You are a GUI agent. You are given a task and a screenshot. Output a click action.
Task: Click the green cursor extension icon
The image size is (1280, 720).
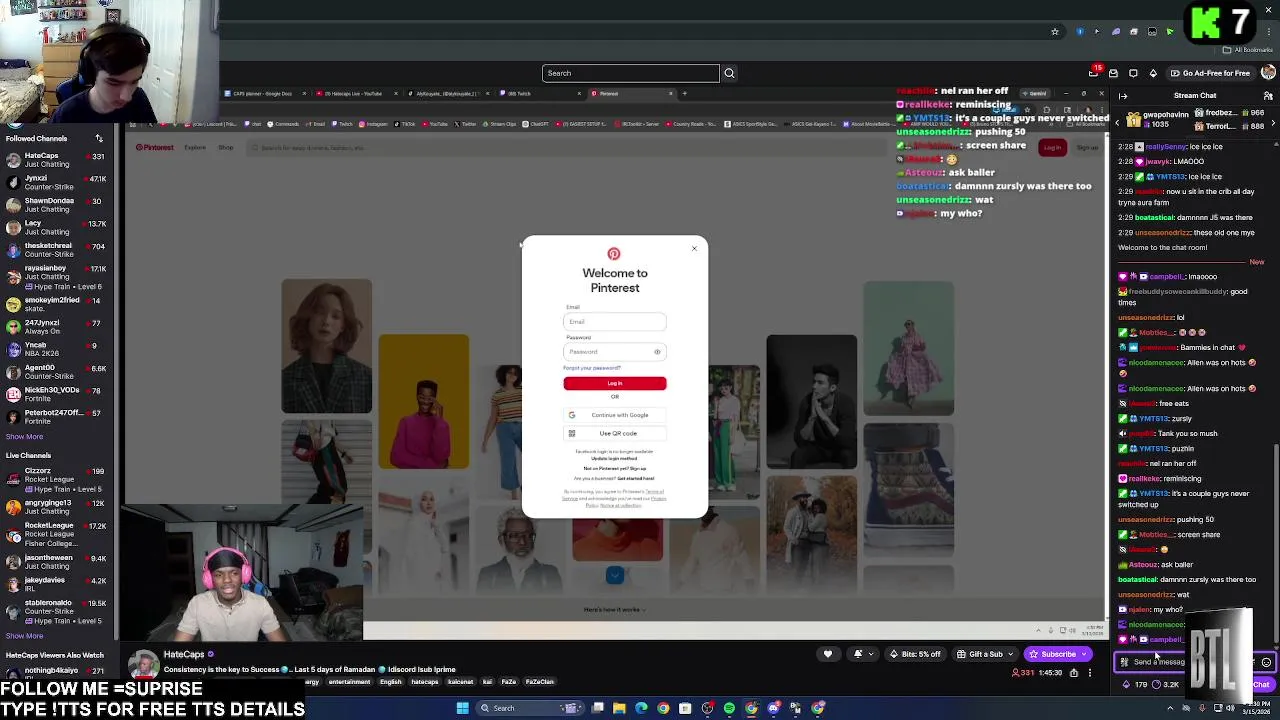[x=1170, y=31]
